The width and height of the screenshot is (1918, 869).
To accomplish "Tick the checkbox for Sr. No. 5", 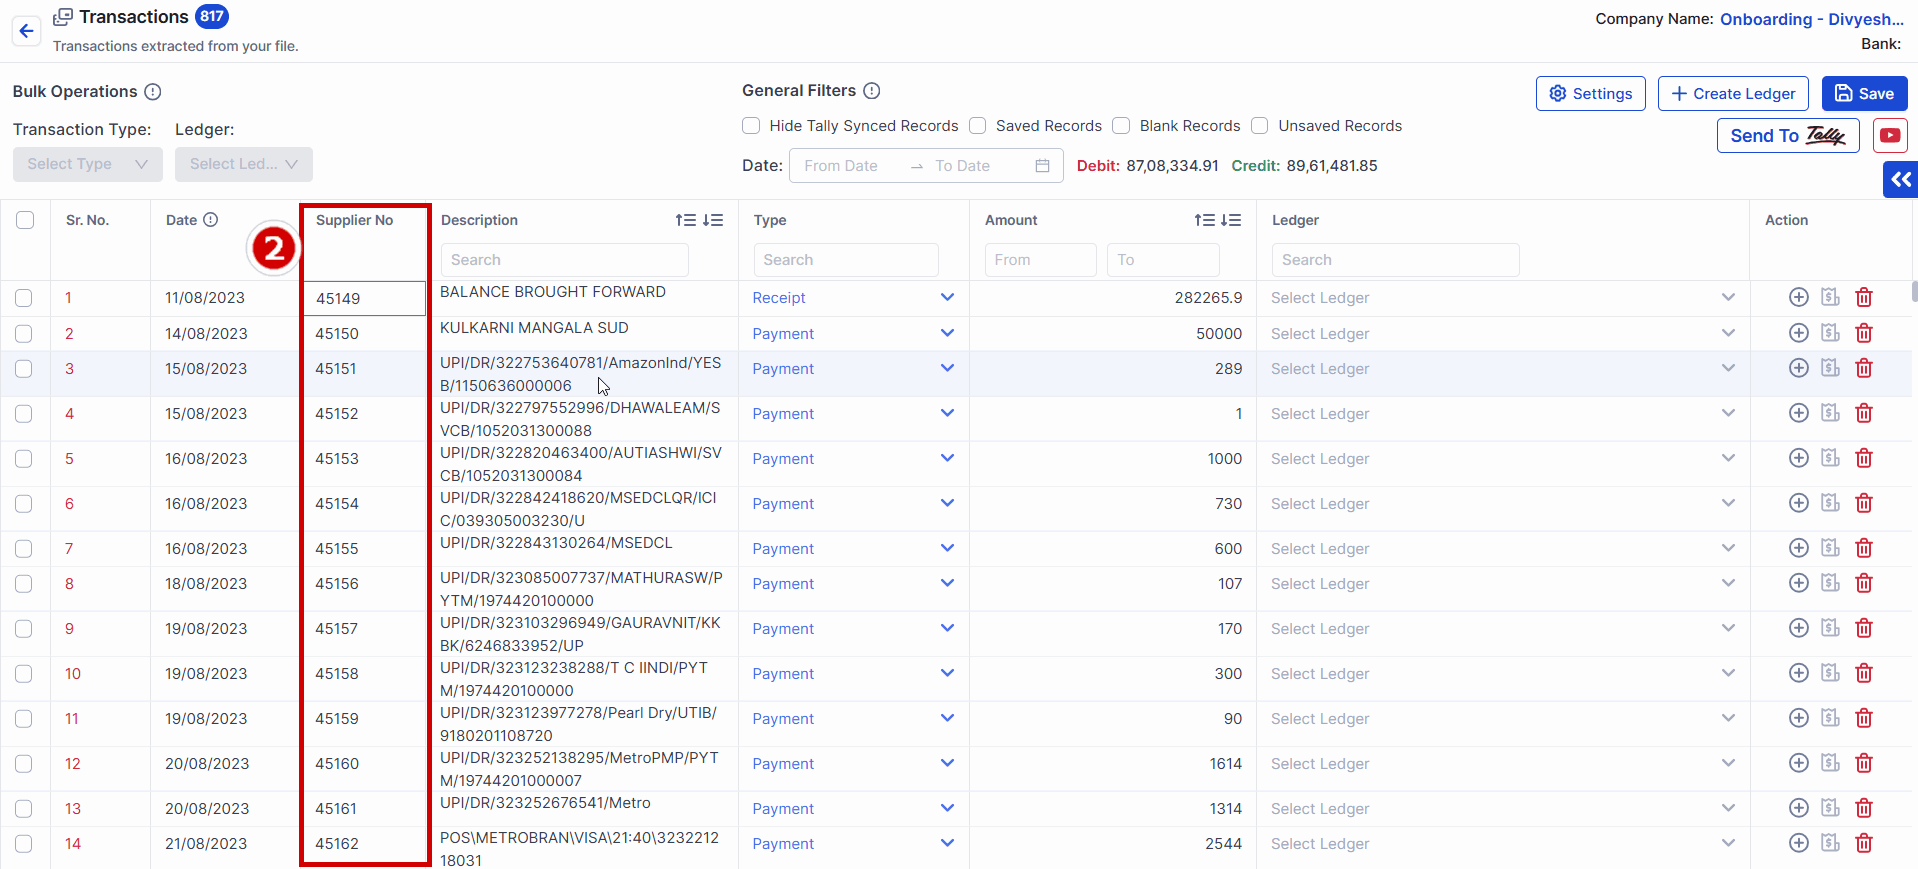I will 24,459.
